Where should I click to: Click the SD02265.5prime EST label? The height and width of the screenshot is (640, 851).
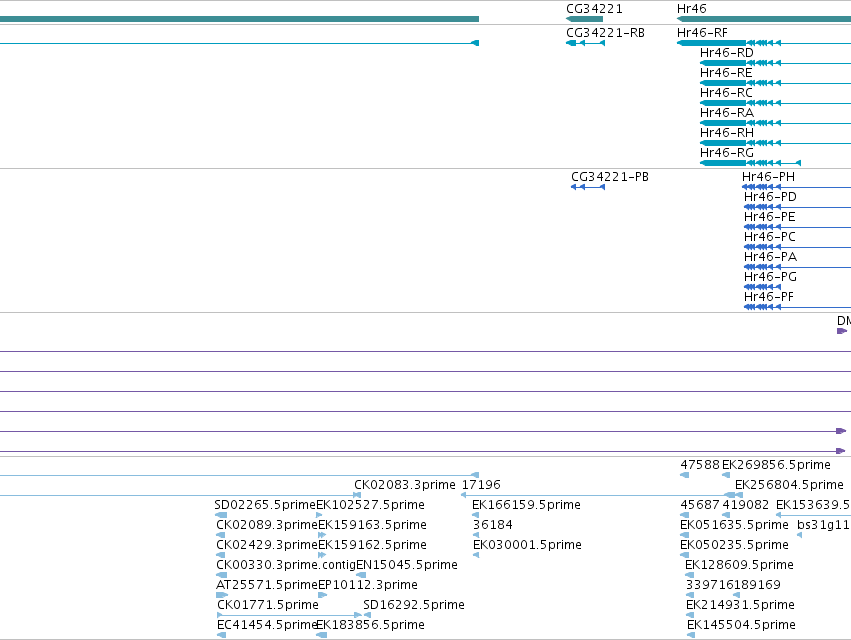(265, 505)
